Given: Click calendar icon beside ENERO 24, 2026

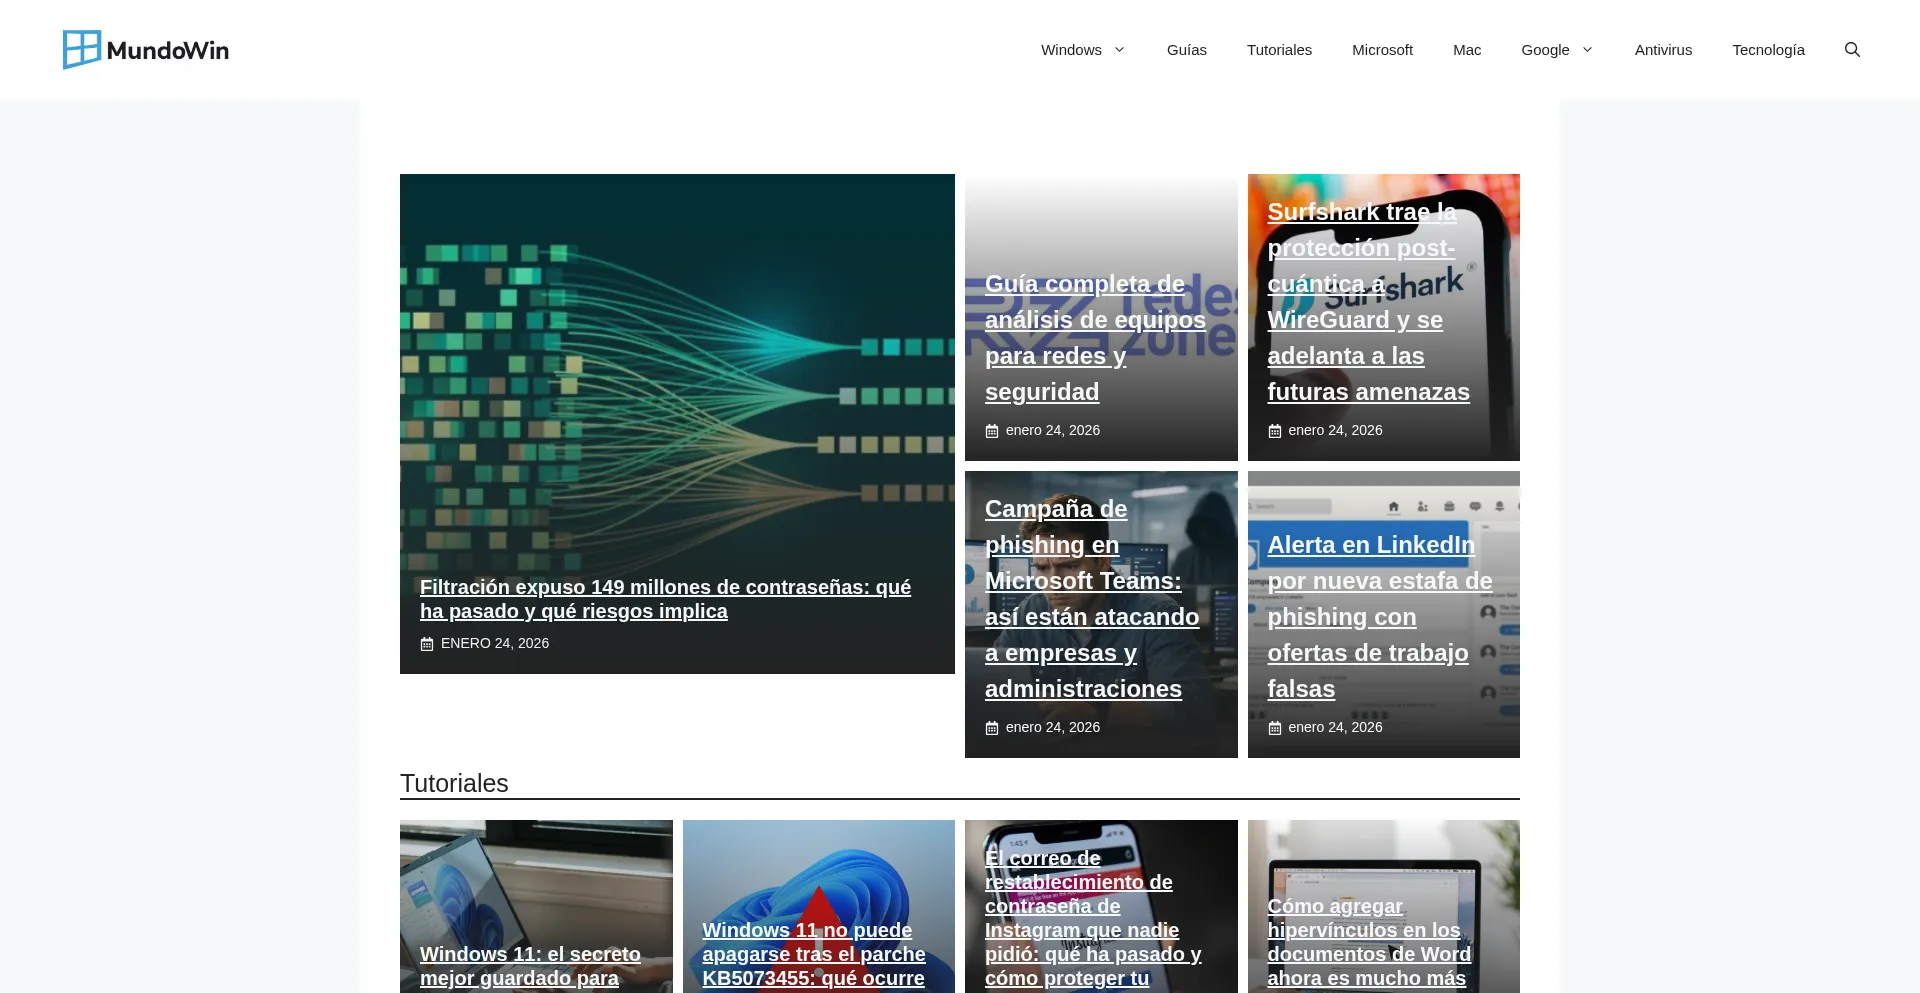Looking at the screenshot, I should (x=427, y=644).
